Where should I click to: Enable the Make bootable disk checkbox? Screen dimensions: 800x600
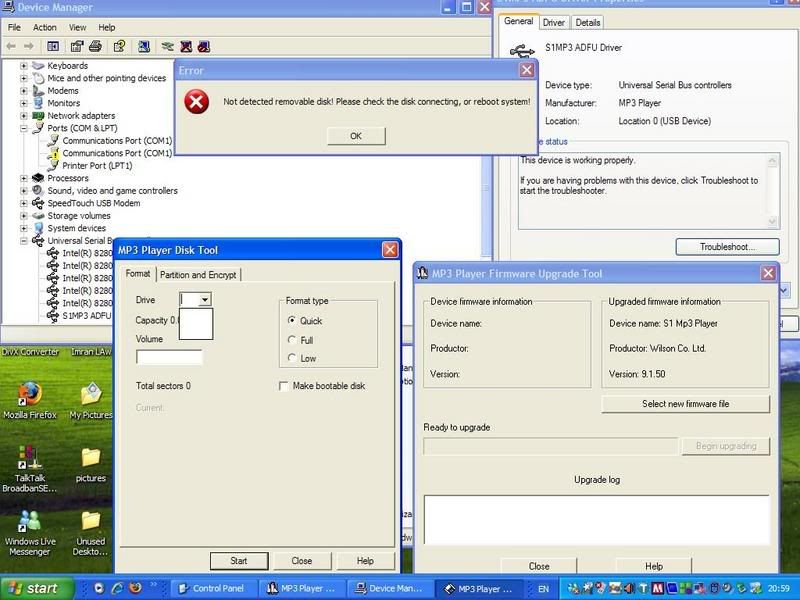(284, 386)
